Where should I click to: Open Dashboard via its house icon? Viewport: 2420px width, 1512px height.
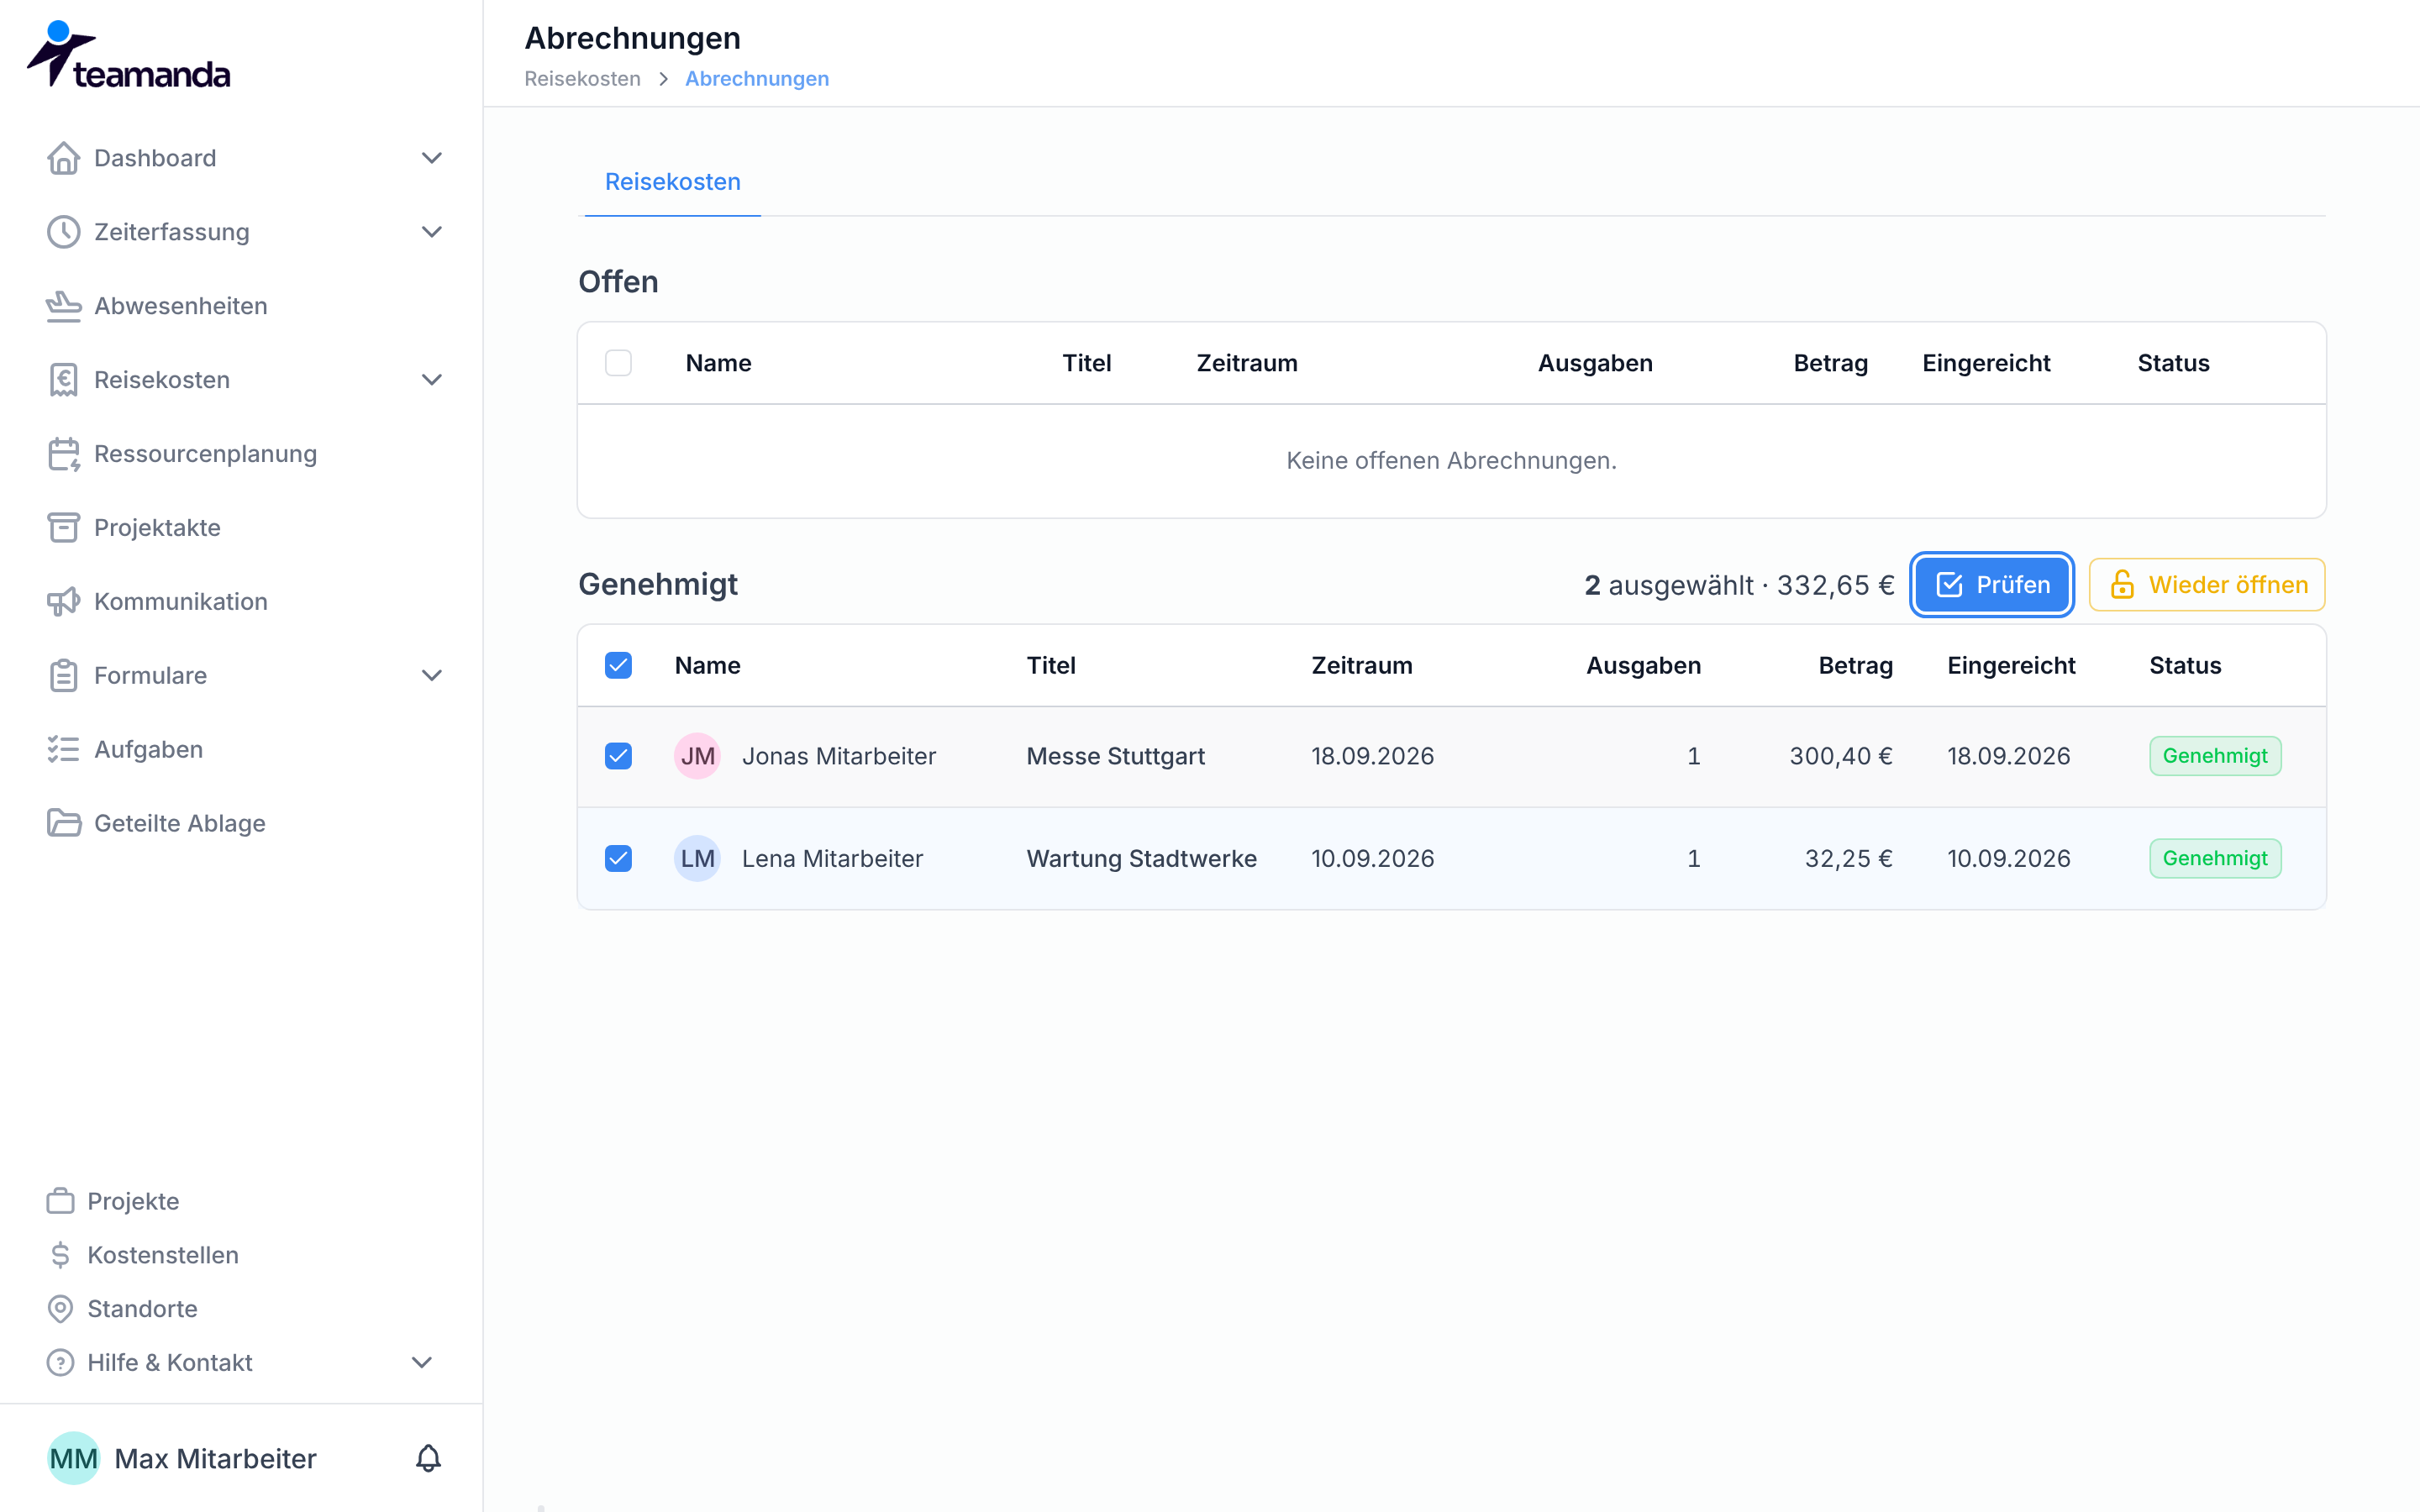click(x=63, y=158)
